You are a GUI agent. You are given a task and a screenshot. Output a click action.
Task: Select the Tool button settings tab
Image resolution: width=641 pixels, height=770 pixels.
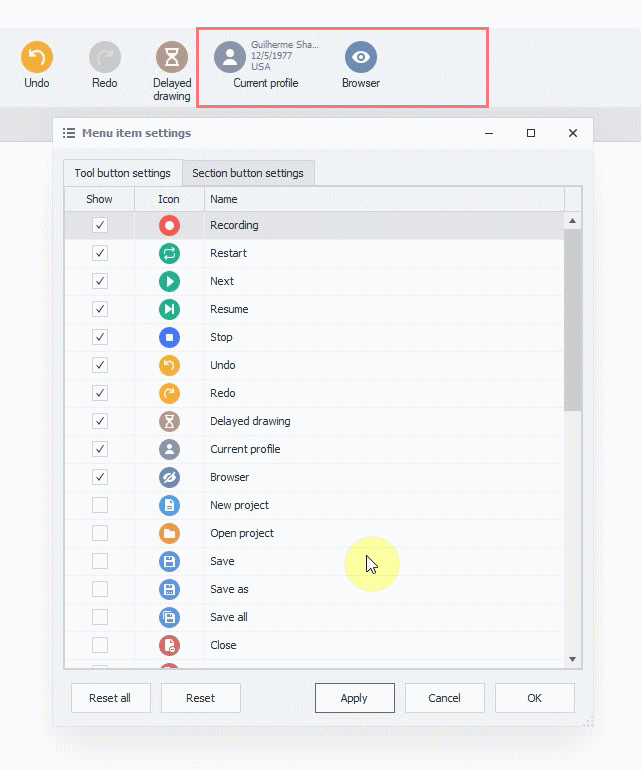click(x=122, y=173)
